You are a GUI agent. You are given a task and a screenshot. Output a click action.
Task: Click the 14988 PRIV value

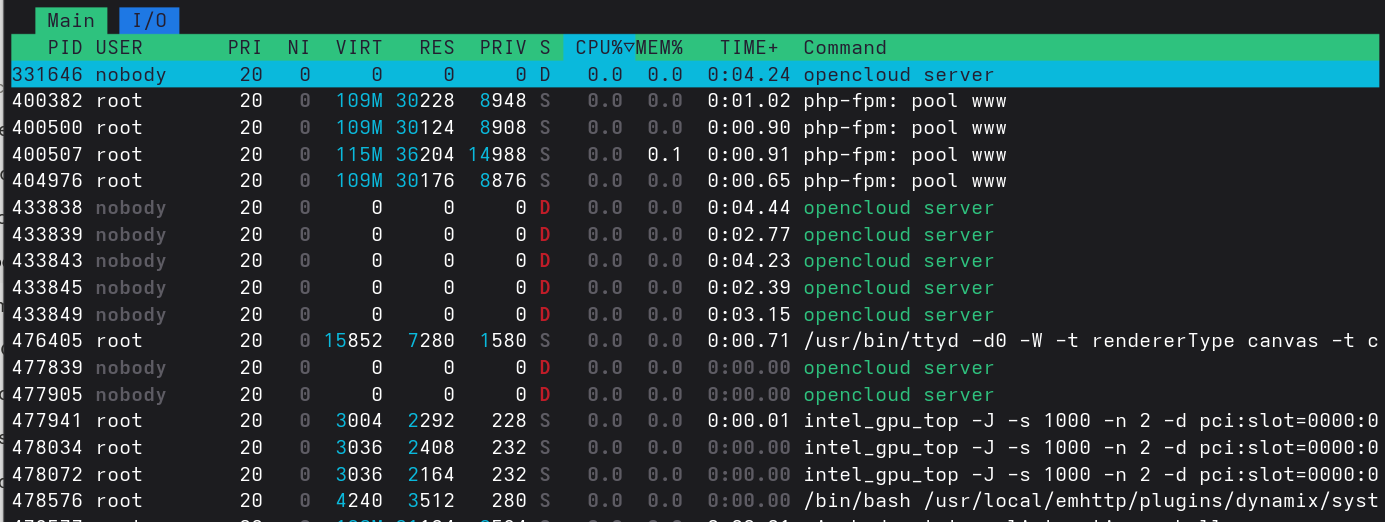click(497, 154)
